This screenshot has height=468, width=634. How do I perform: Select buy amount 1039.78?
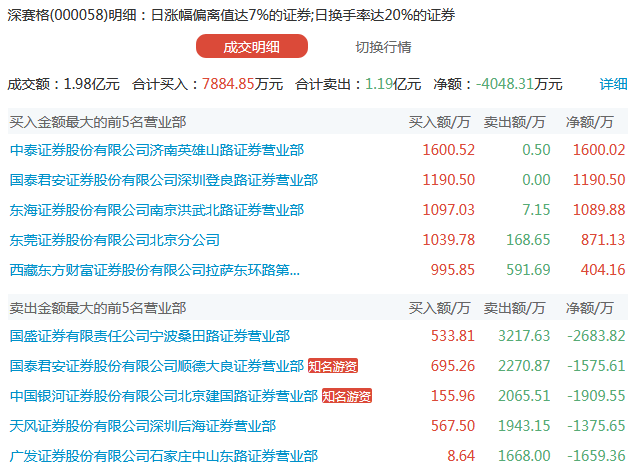click(x=448, y=240)
